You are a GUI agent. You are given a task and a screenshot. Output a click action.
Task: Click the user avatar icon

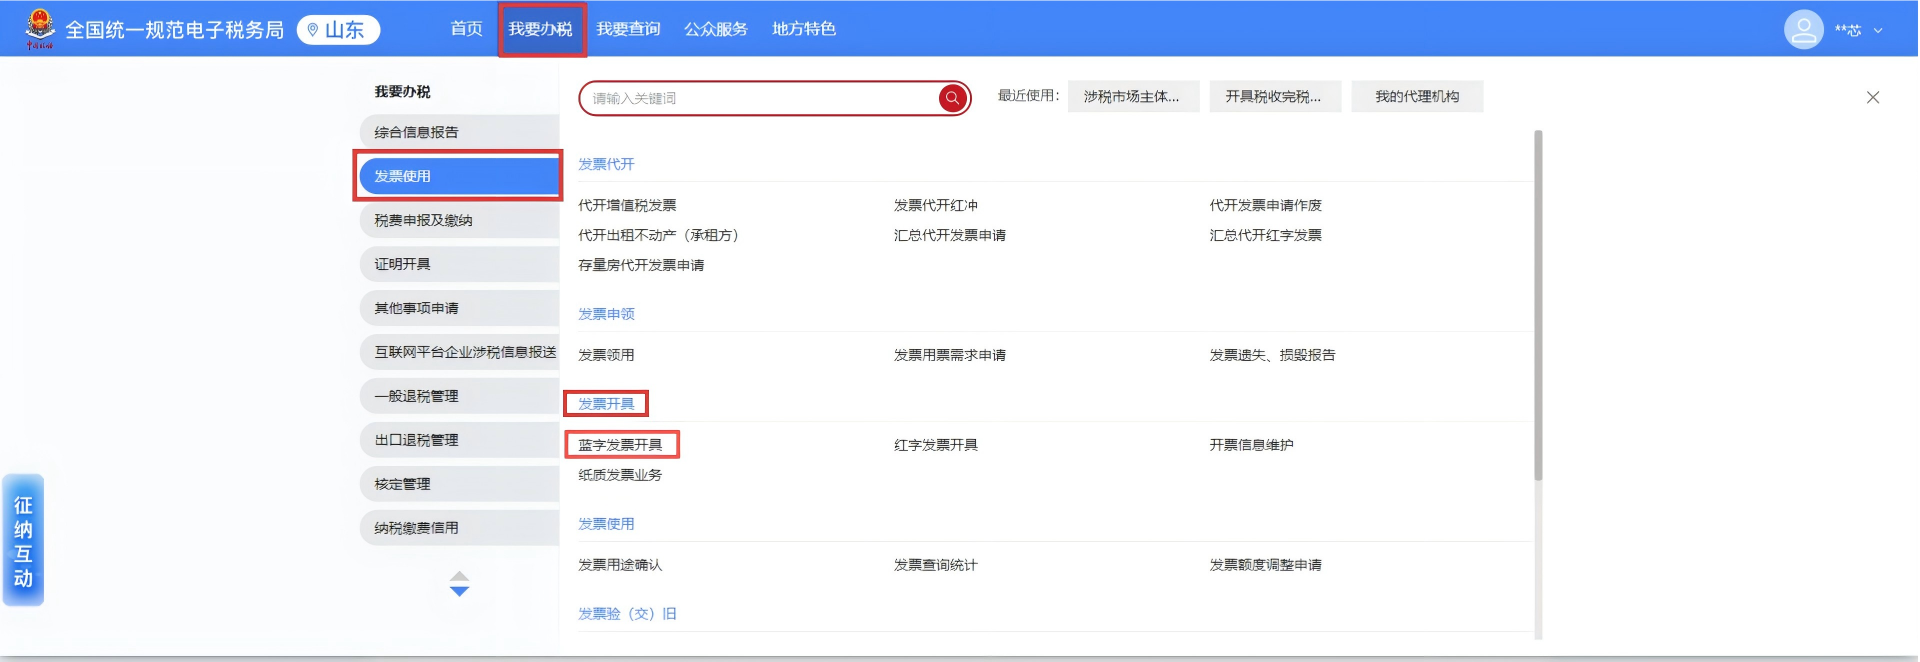(x=1803, y=30)
